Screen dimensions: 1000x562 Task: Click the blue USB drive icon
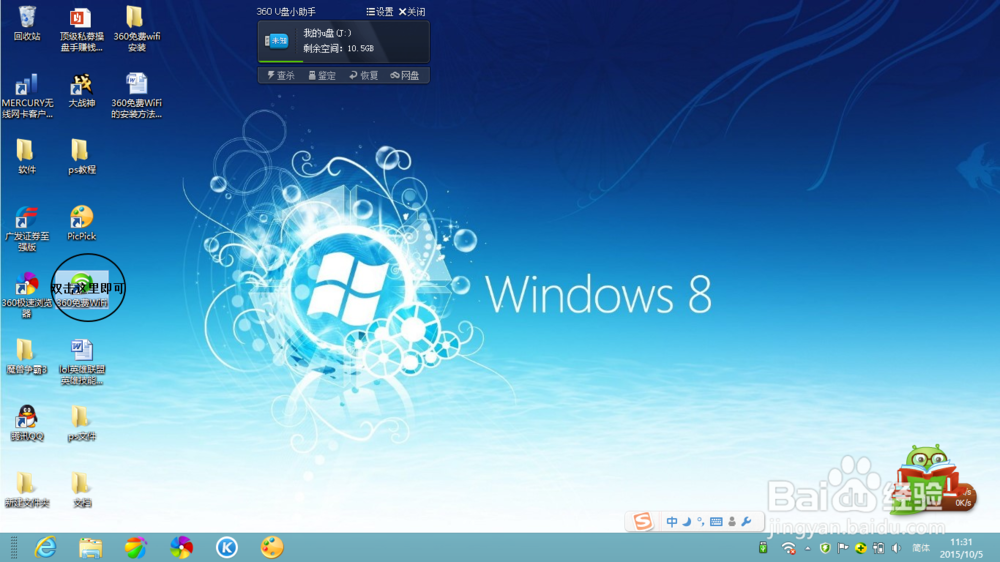[x=277, y=41]
